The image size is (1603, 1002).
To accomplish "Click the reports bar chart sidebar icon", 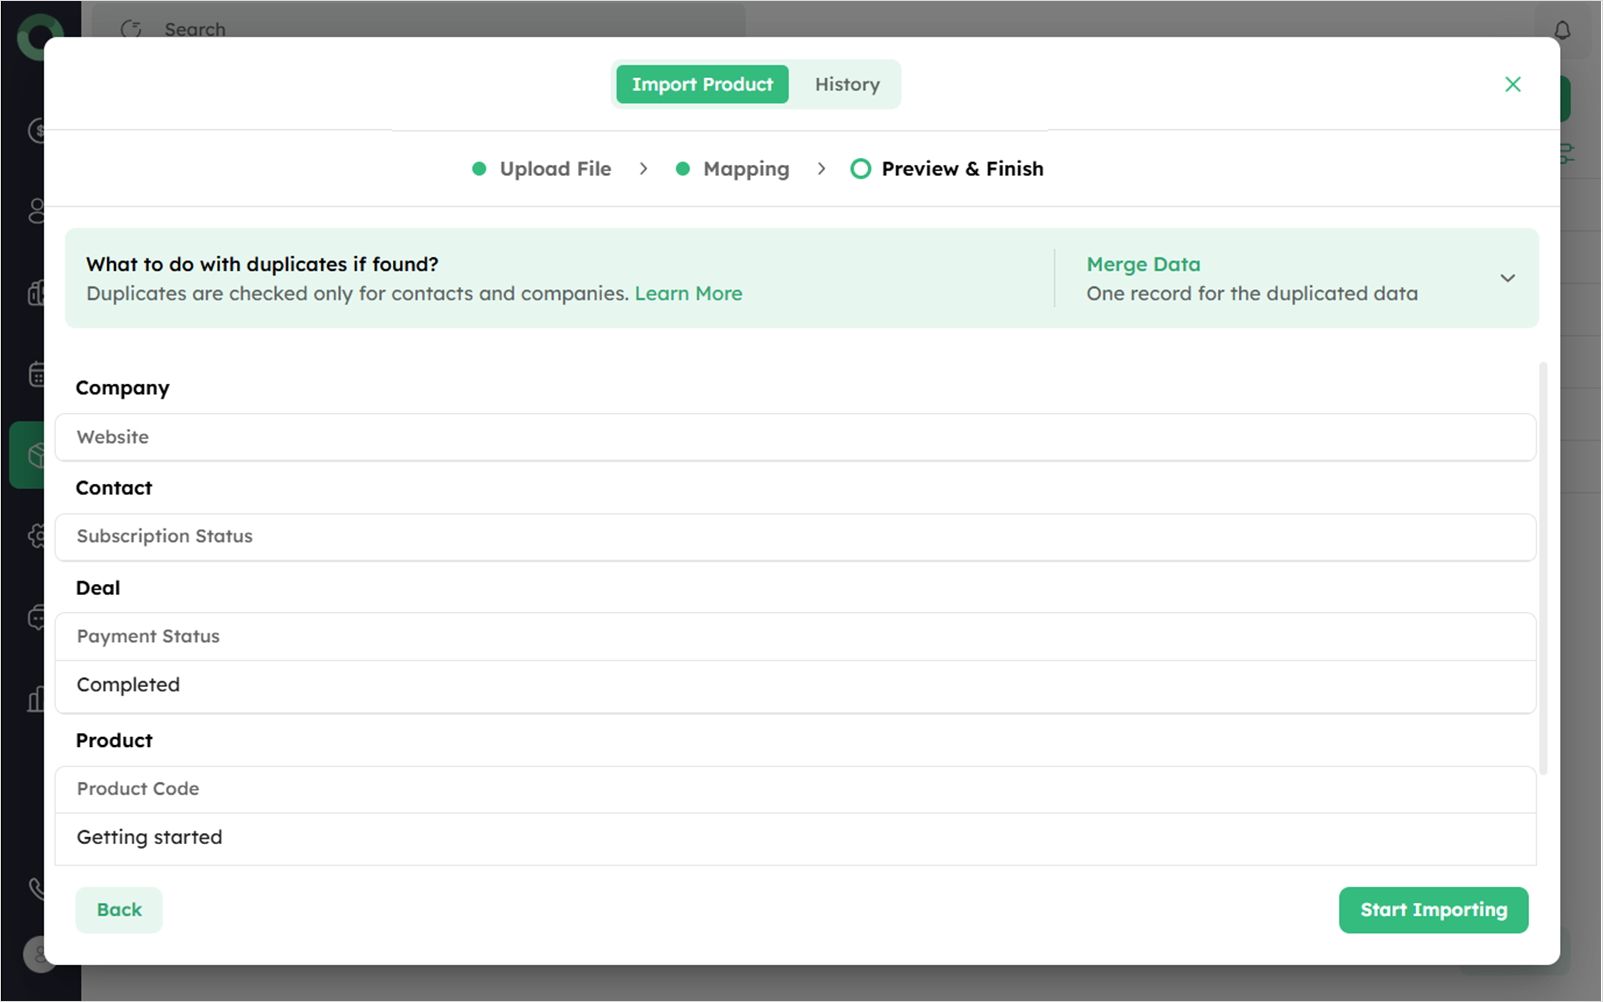I will tap(36, 699).
